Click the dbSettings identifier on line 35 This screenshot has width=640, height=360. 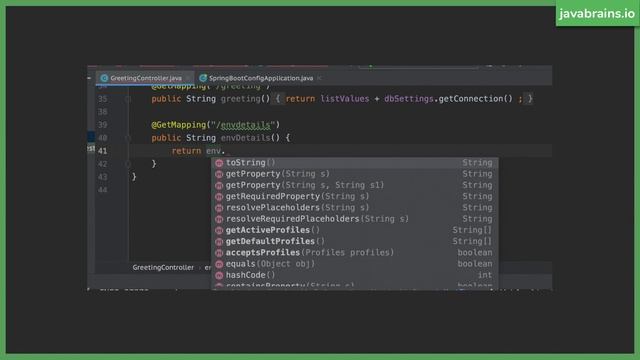click(409, 99)
